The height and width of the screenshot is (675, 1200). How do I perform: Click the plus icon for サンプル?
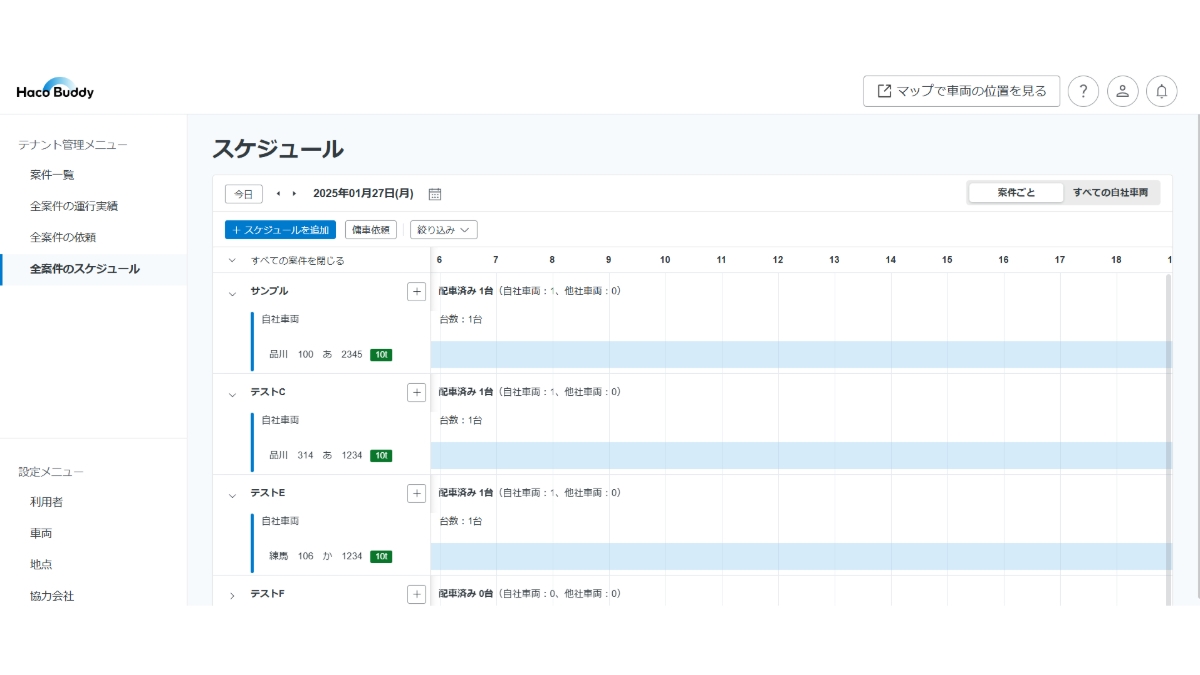point(416,291)
